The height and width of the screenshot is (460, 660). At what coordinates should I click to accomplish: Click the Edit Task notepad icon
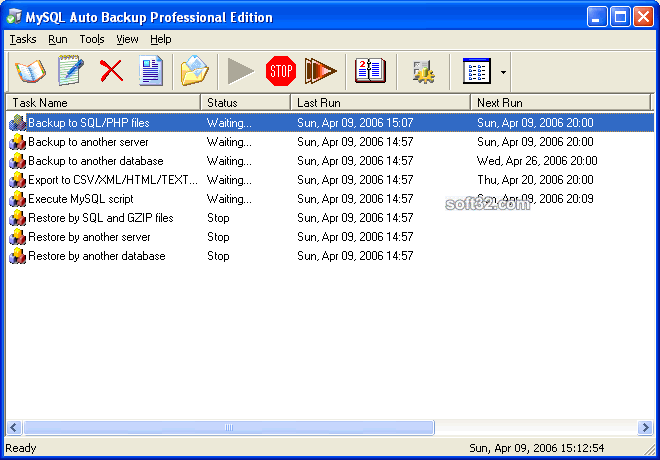click(x=71, y=71)
